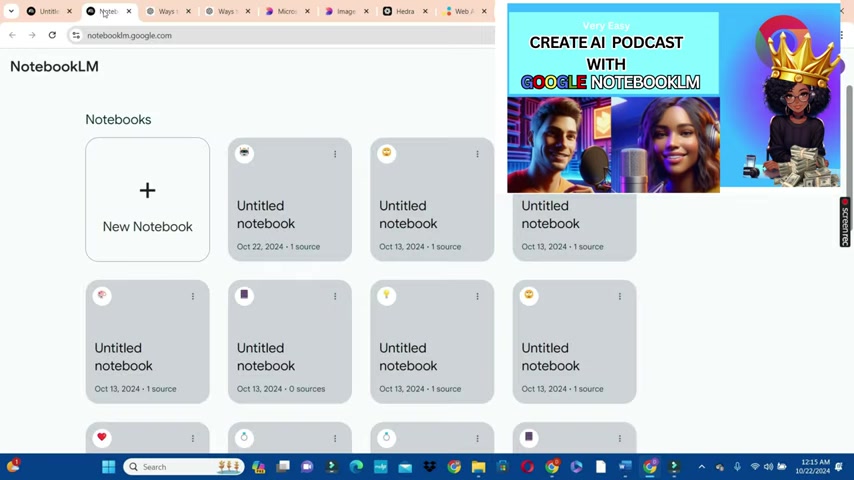
Task: Open Task View from taskbar
Action: [x=283, y=467]
